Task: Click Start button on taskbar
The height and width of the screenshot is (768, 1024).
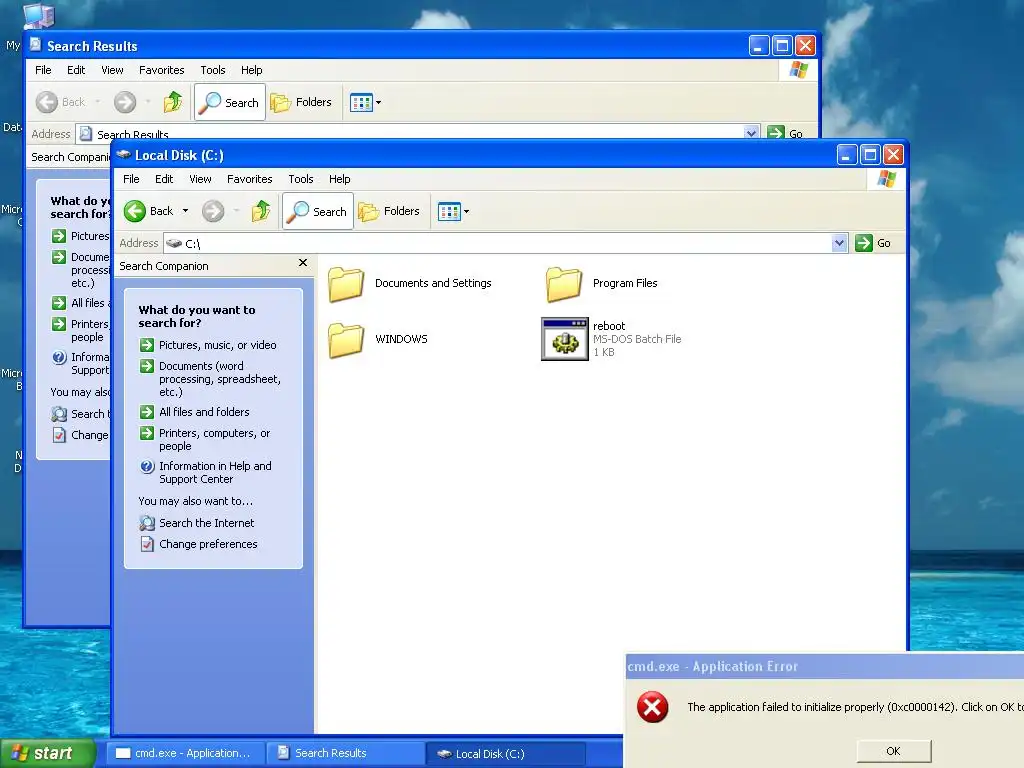Action: (48, 753)
